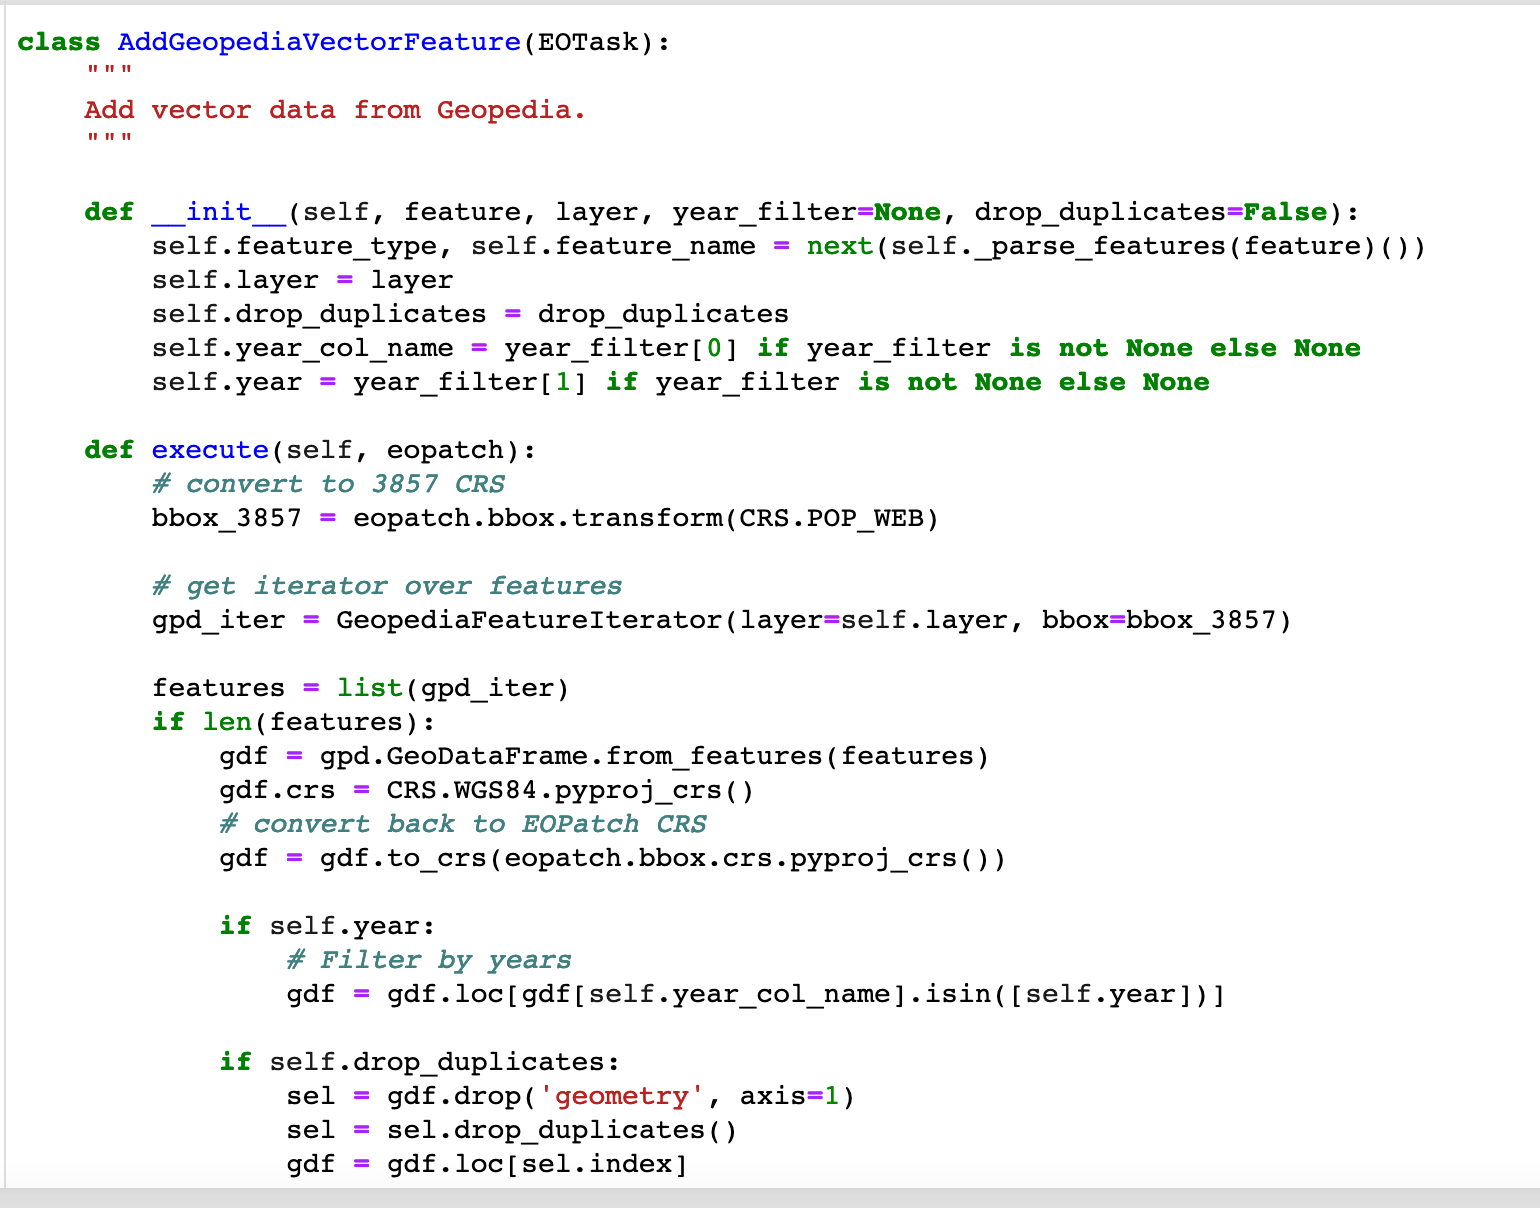The width and height of the screenshot is (1540, 1208).
Task: Select the self.drop_duplicates assignment line
Action: (x=470, y=313)
